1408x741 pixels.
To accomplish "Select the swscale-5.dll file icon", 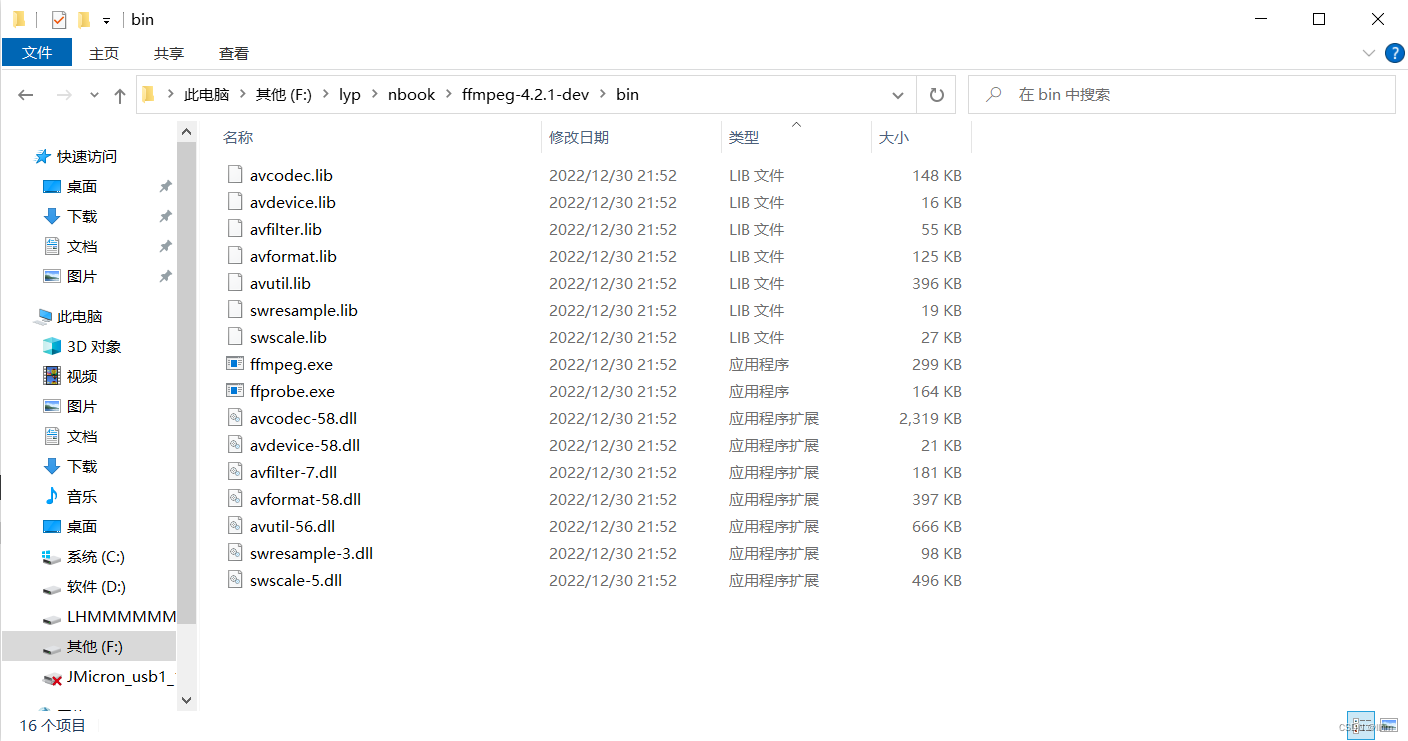I will click(235, 580).
